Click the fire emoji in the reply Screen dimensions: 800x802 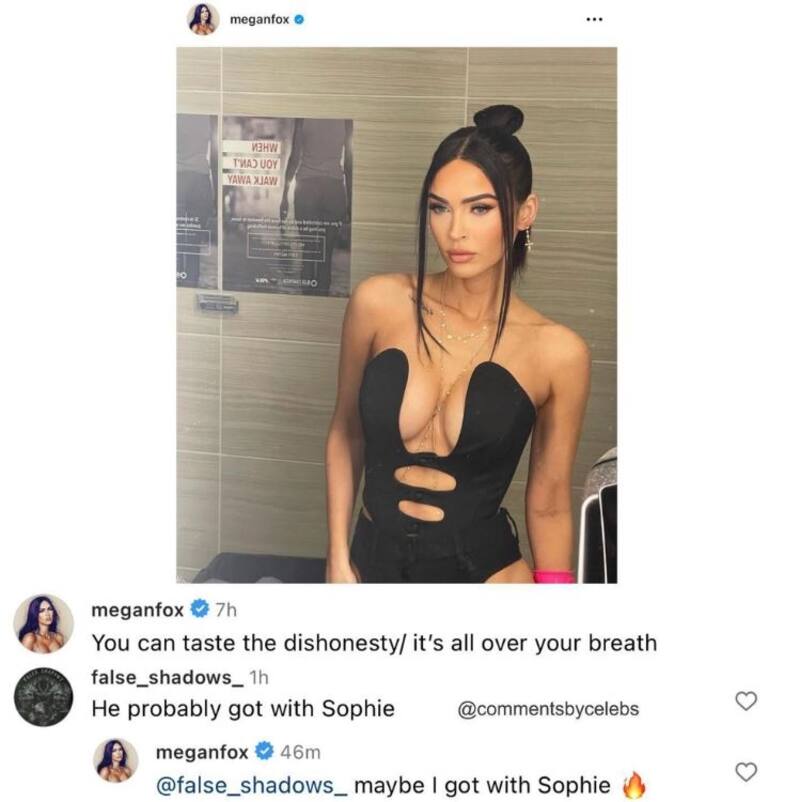pos(634,785)
